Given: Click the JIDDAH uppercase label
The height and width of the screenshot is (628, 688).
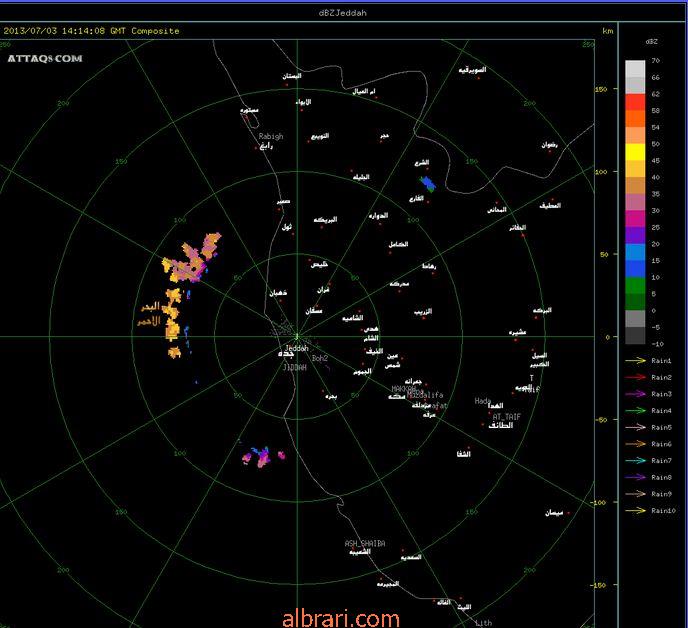Looking at the screenshot, I should click(294, 367).
